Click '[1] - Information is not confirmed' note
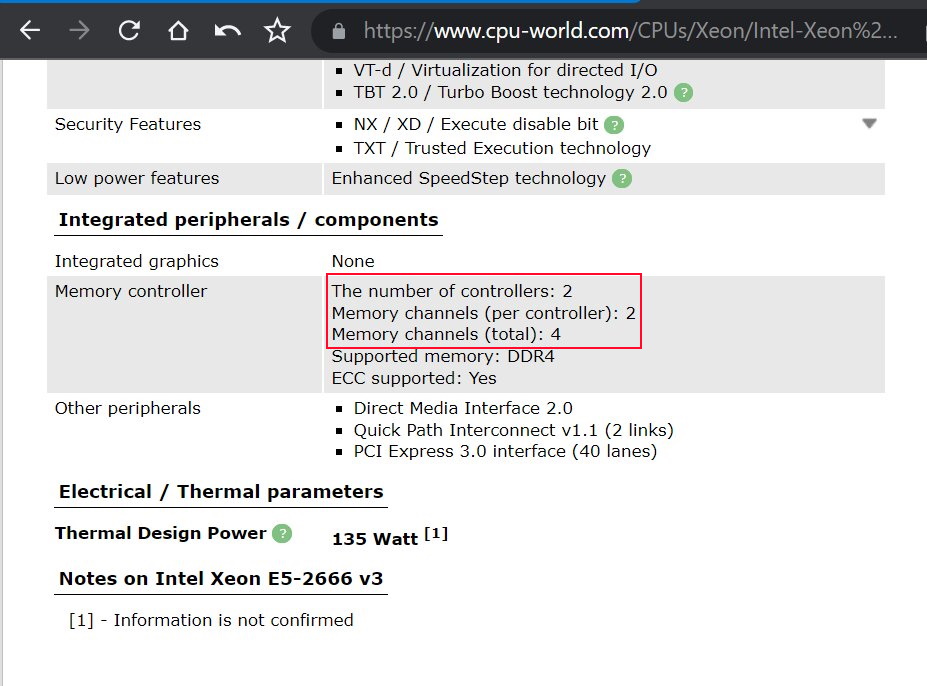Screen dimensions: 927x686 click(x=211, y=620)
